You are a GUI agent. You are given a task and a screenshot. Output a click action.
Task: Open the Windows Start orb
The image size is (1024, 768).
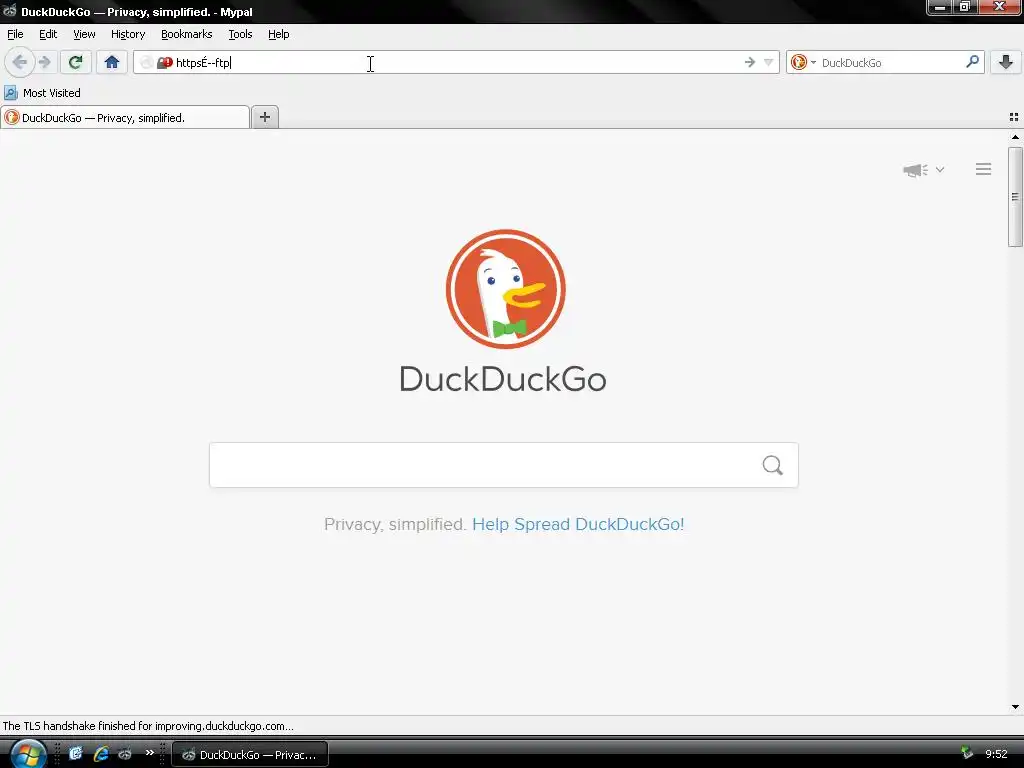click(27, 754)
